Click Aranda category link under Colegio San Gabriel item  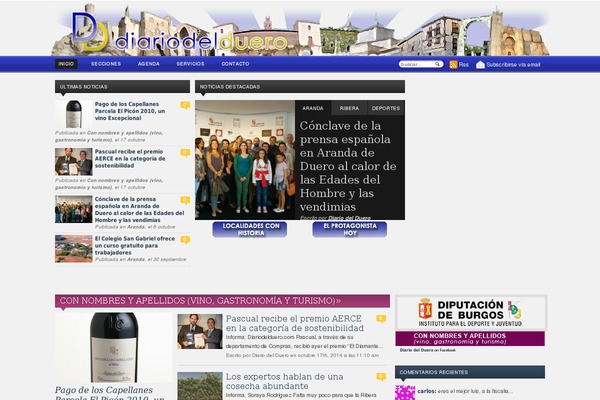136,260
